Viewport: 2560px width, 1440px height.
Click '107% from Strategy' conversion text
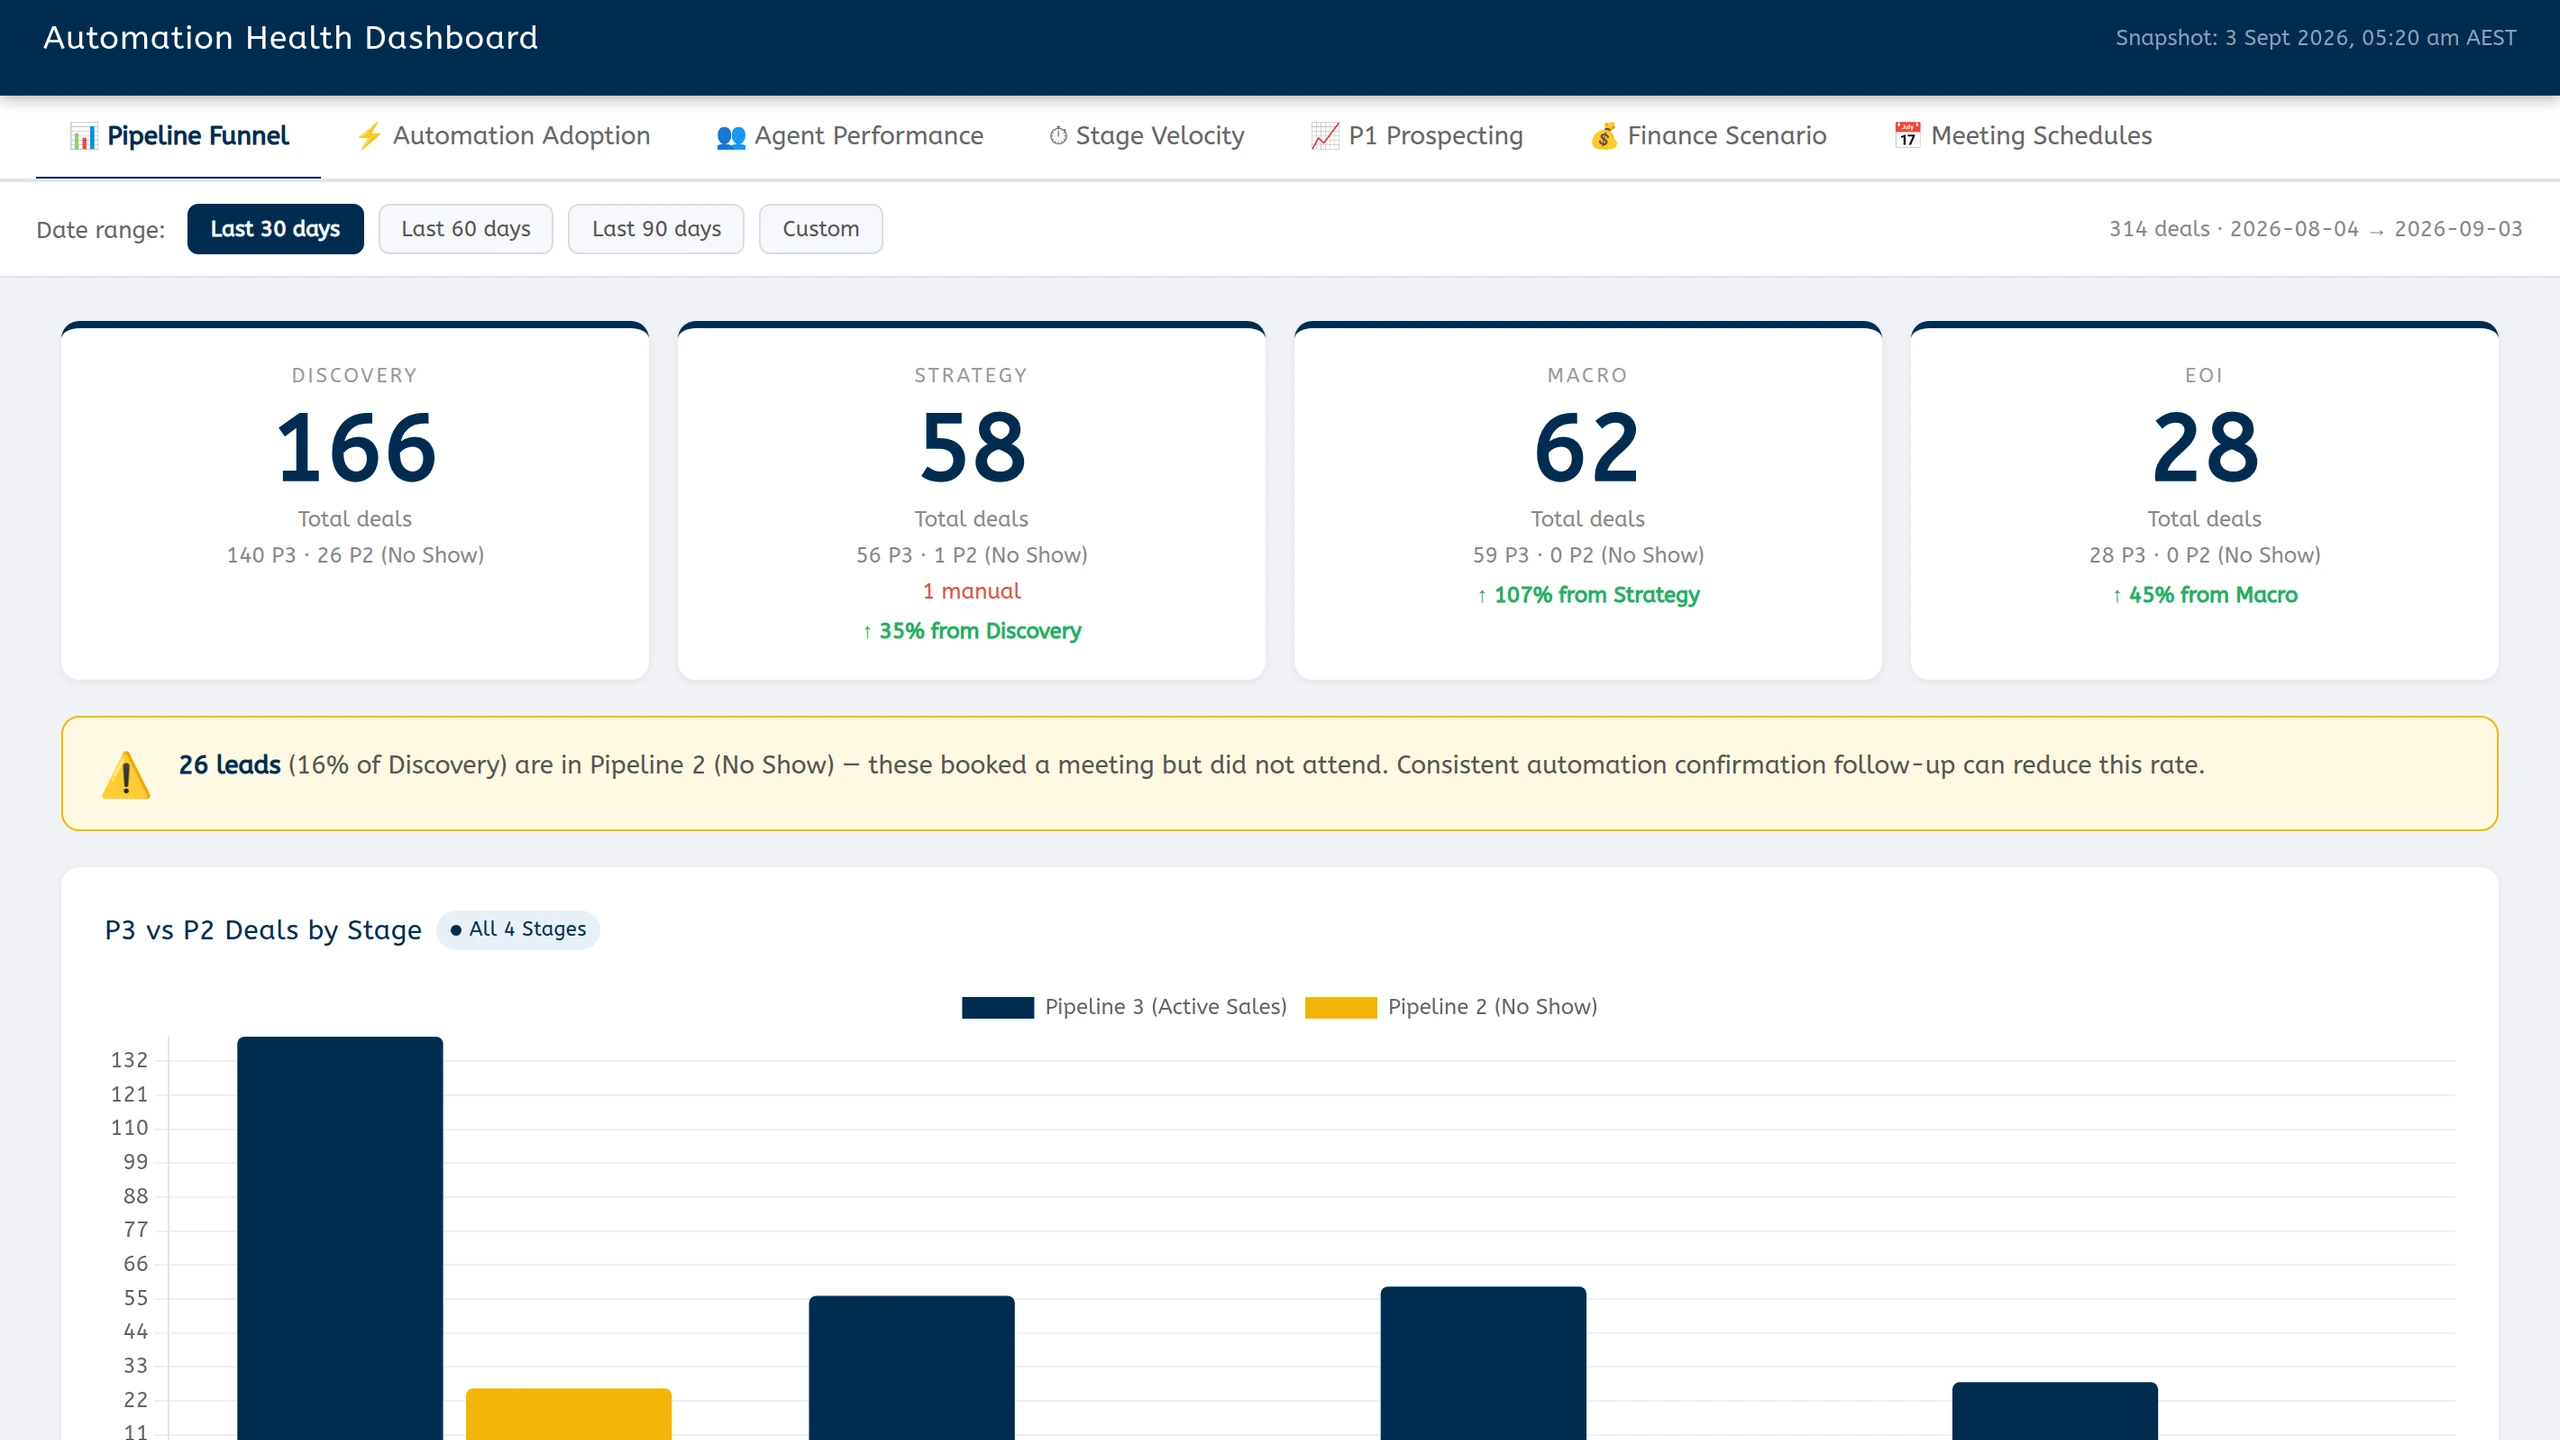click(x=1588, y=595)
